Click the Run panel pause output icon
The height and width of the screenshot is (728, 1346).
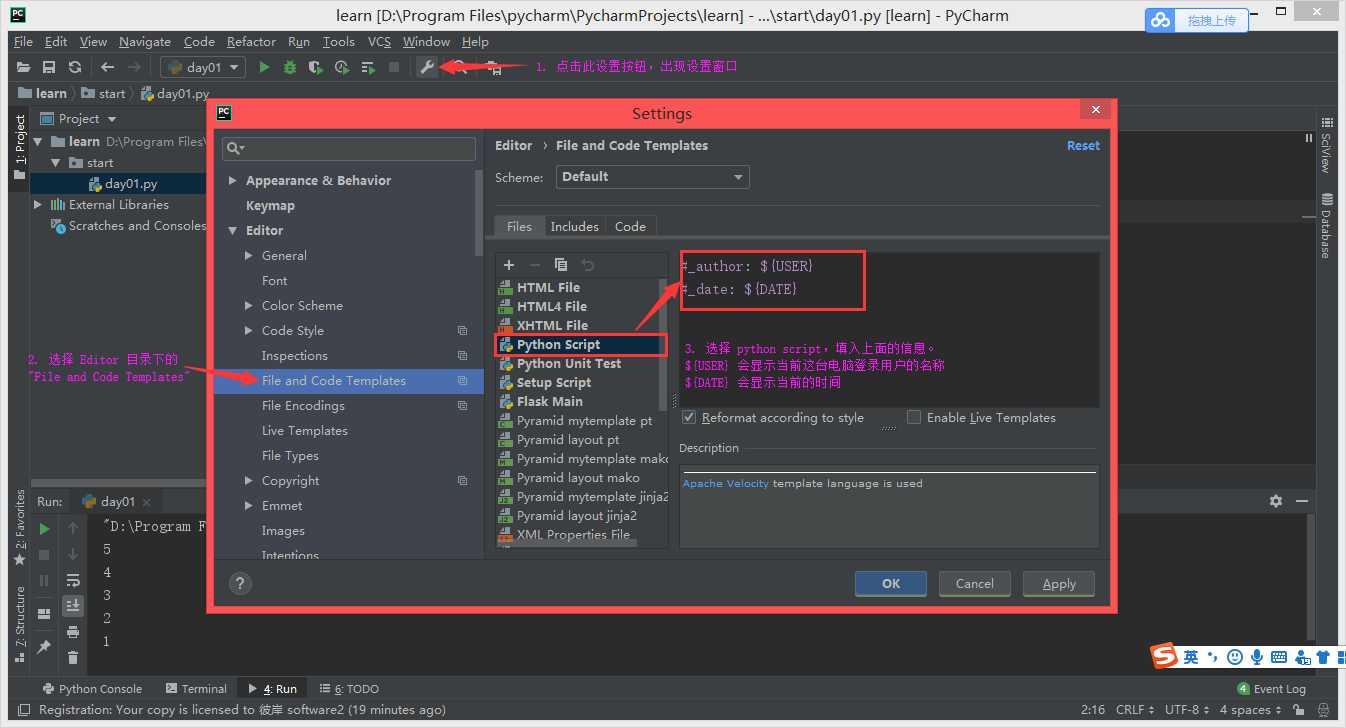44,580
